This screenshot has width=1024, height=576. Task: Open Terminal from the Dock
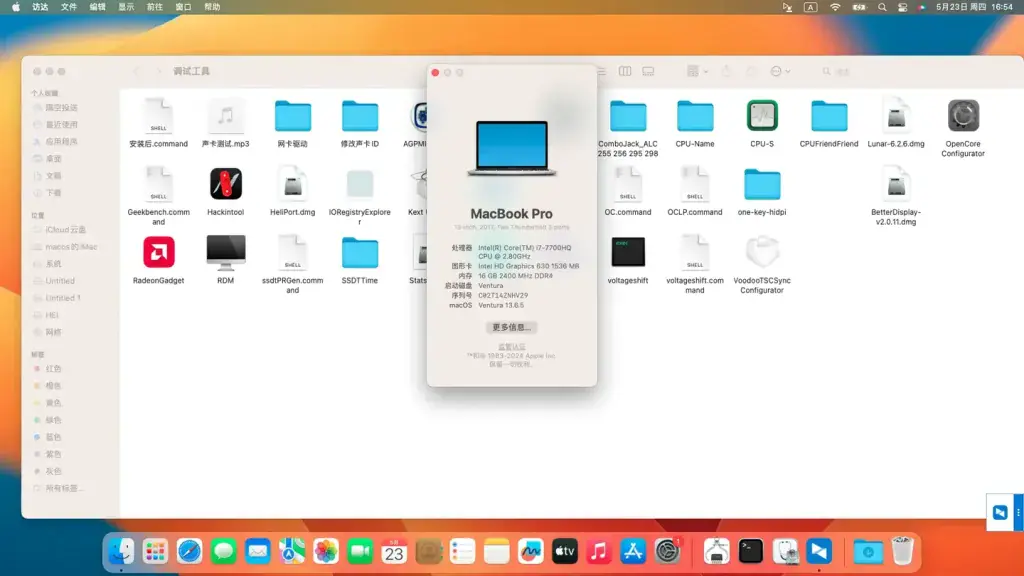click(750, 552)
